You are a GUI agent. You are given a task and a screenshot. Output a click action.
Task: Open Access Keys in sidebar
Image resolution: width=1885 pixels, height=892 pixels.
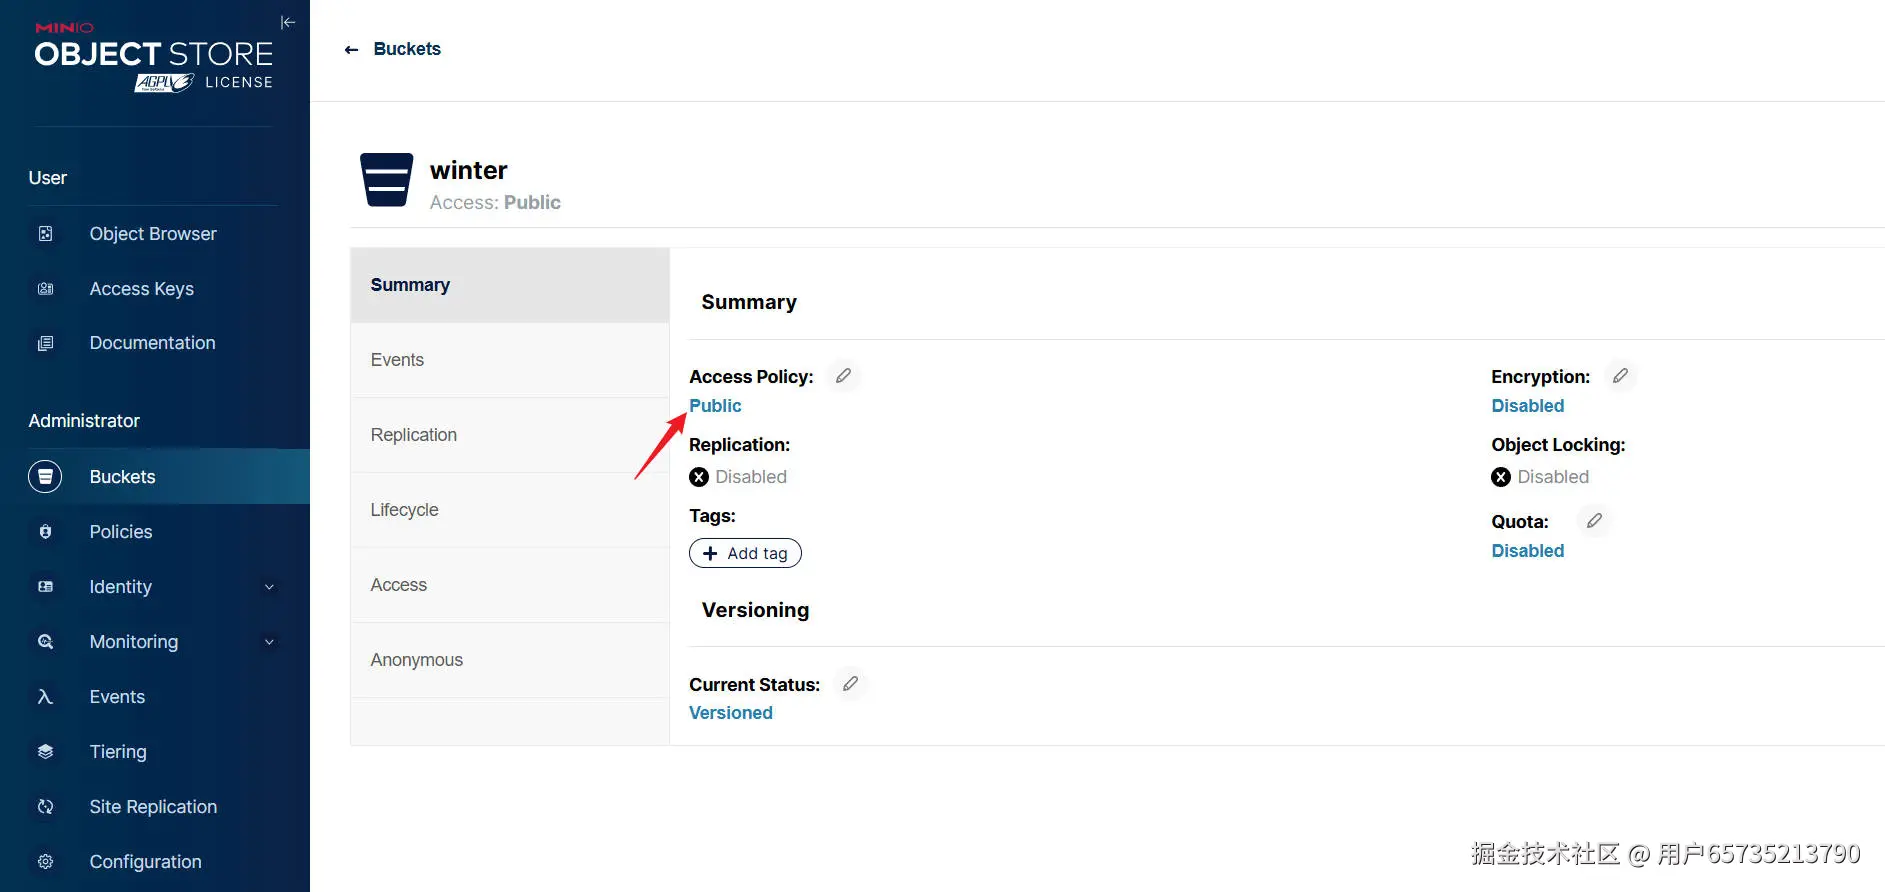142,289
